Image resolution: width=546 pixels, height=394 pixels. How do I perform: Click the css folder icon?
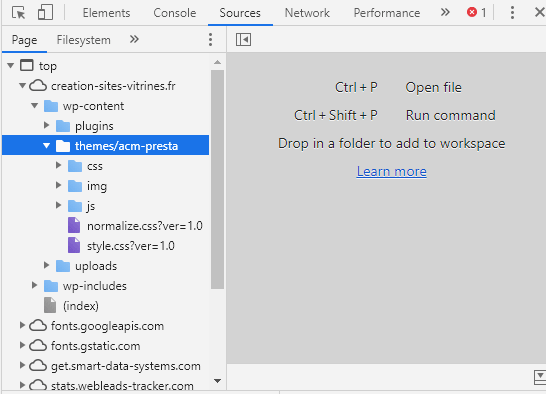coord(75,166)
